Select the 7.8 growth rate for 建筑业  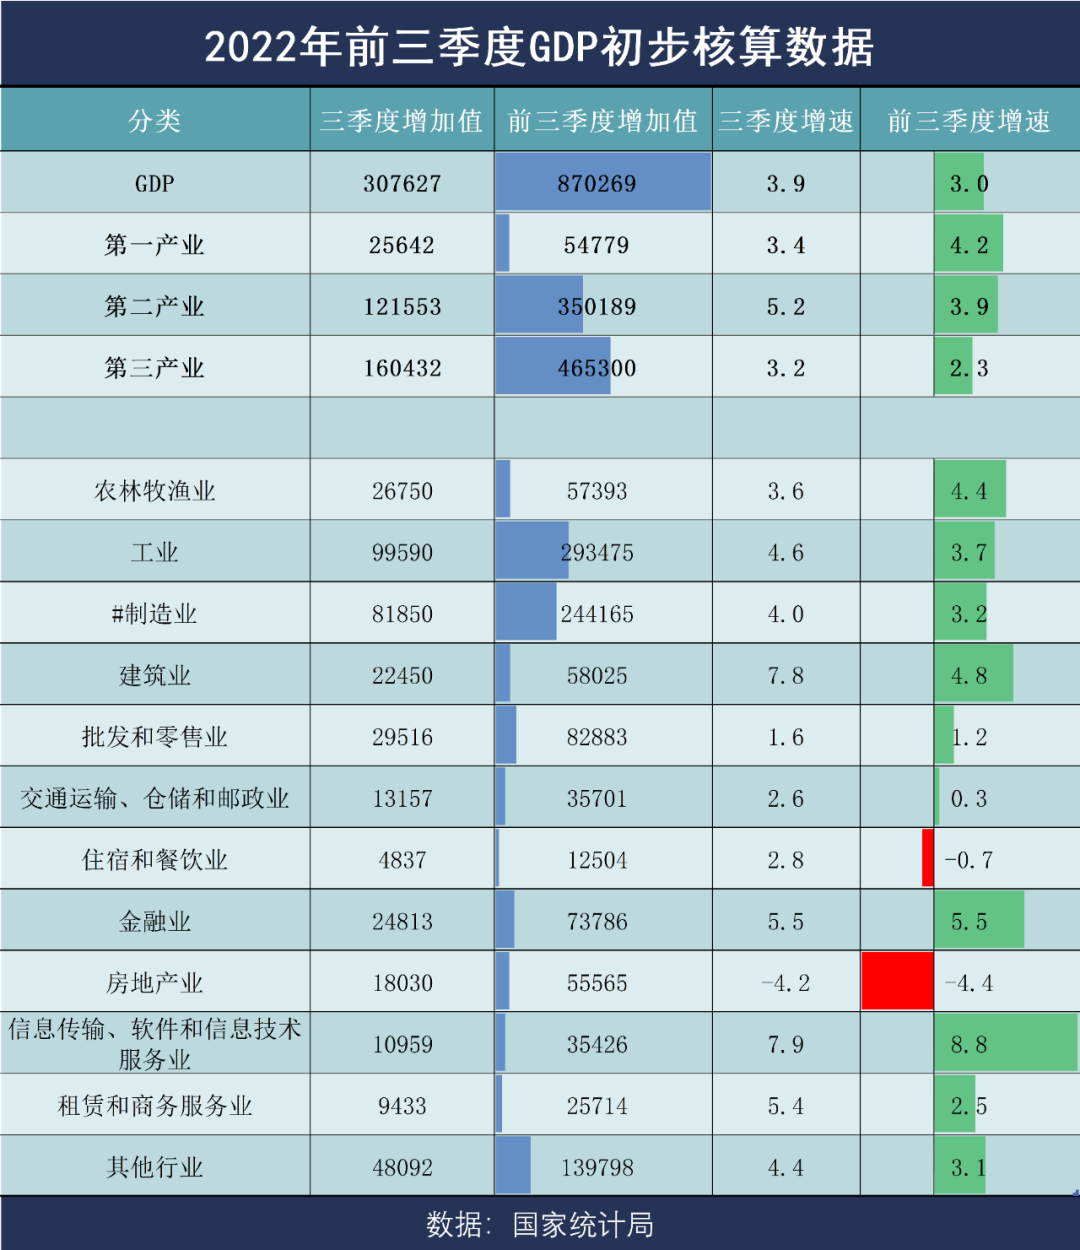[786, 676]
